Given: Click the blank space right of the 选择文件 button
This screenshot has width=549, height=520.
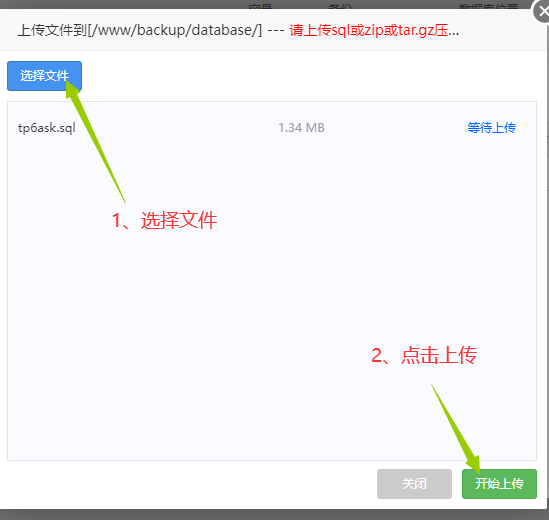Looking at the screenshot, I should pyautogui.click(x=308, y=76).
